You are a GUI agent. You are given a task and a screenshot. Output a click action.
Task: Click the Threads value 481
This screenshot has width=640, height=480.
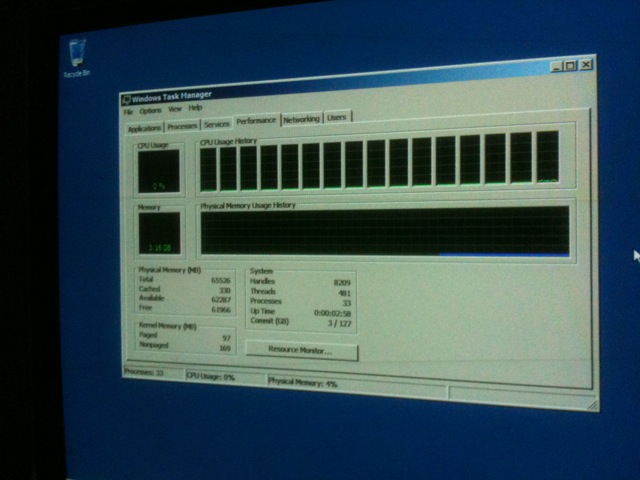[x=344, y=293]
